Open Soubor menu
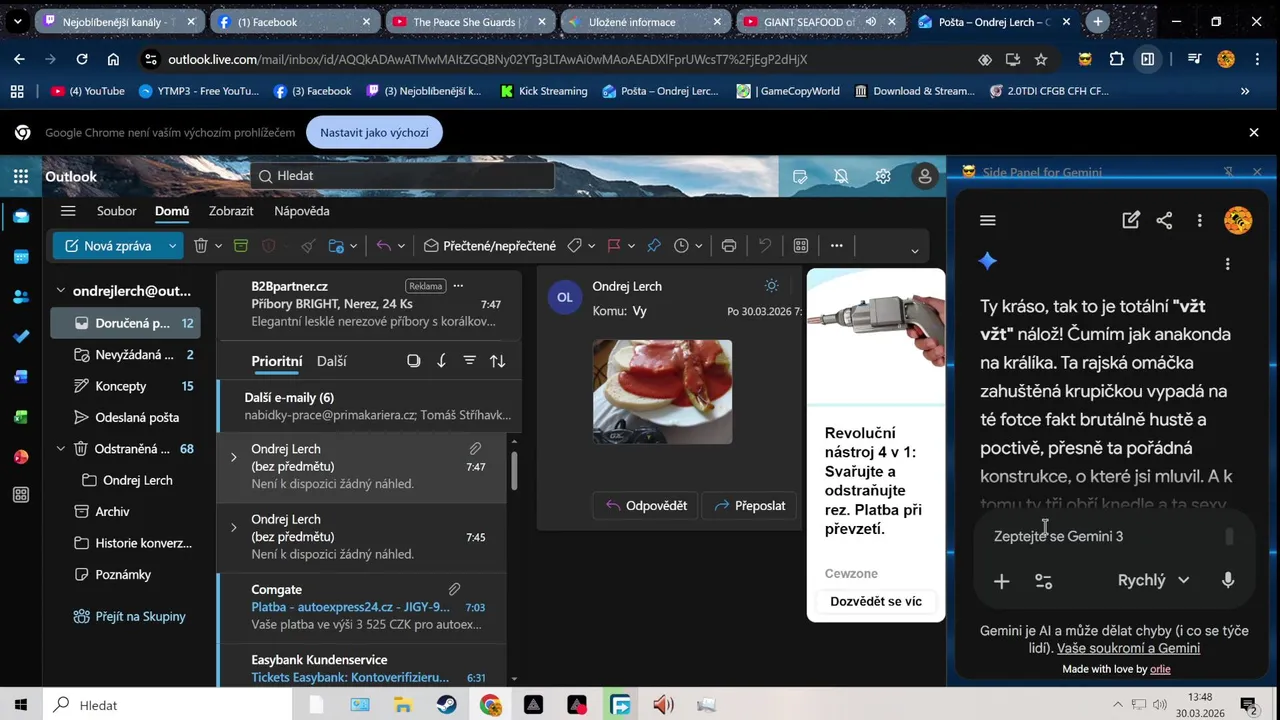Viewport: 1280px width, 720px height. pos(116,211)
